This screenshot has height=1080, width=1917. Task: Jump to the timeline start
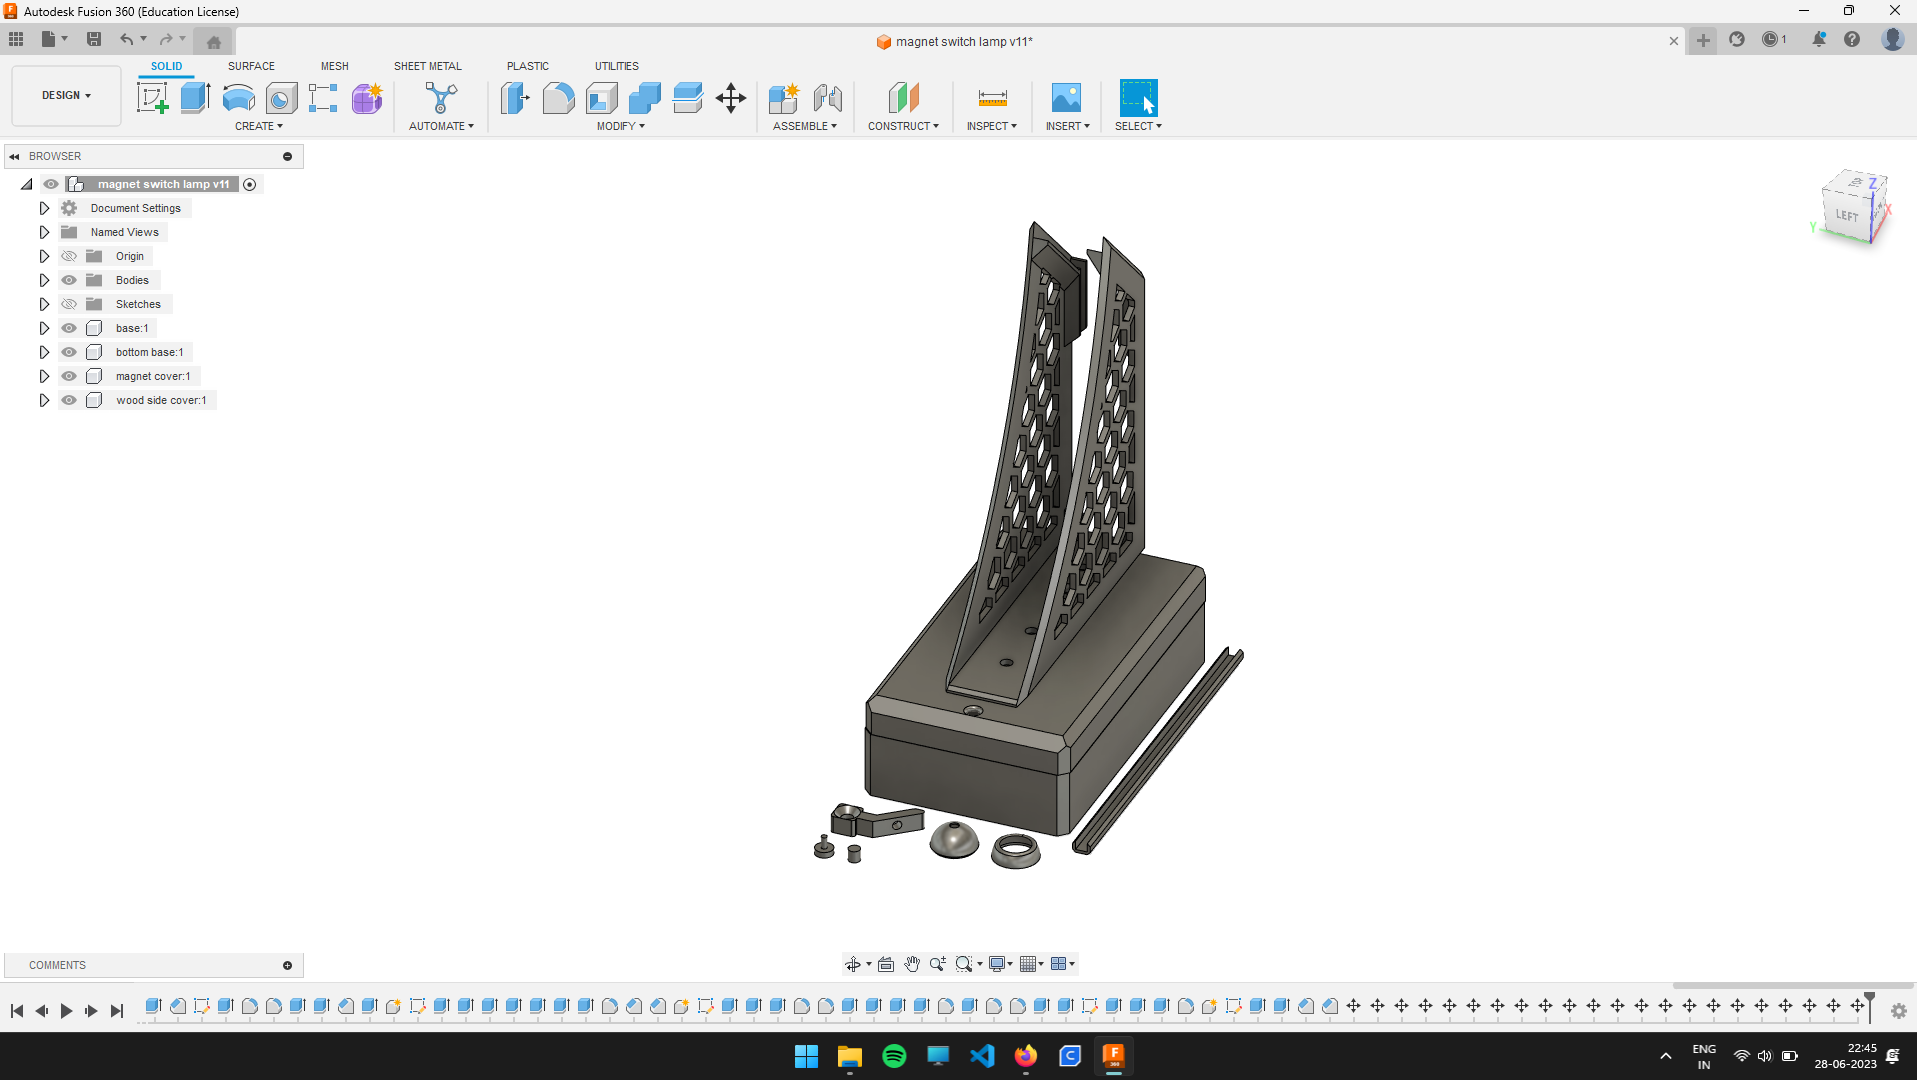pos(17,1011)
